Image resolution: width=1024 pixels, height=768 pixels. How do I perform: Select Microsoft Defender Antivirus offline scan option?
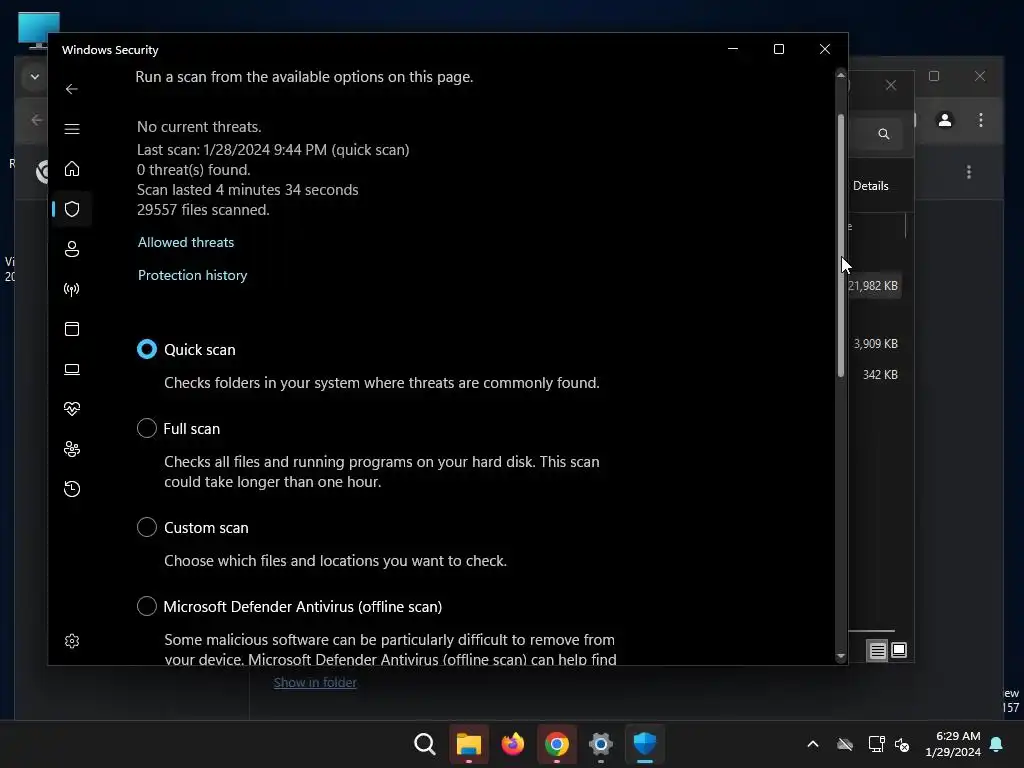[x=147, y=606]
